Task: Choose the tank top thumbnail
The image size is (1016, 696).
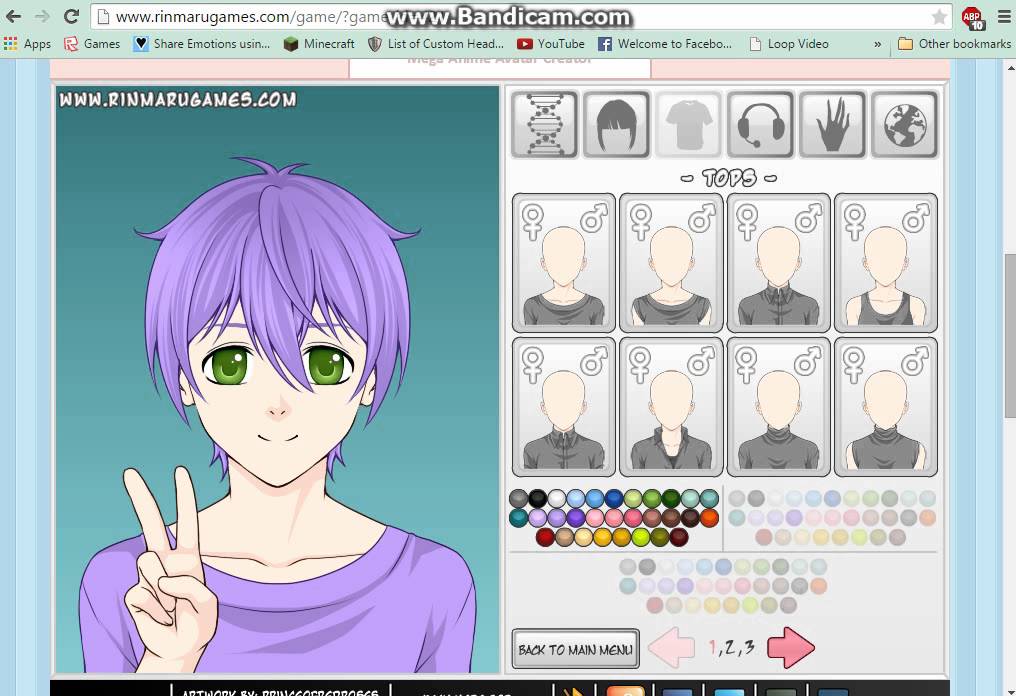Action: 886,262
